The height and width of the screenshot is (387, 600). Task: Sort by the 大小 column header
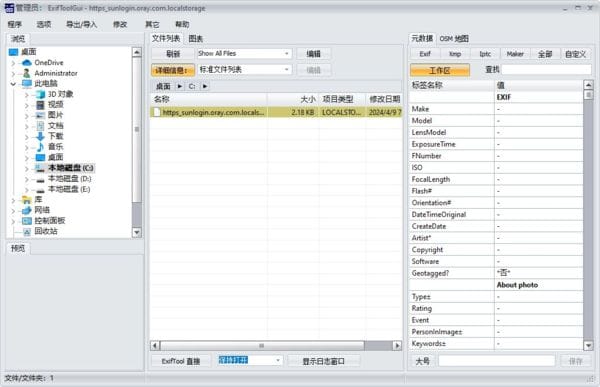click(293, 99)
